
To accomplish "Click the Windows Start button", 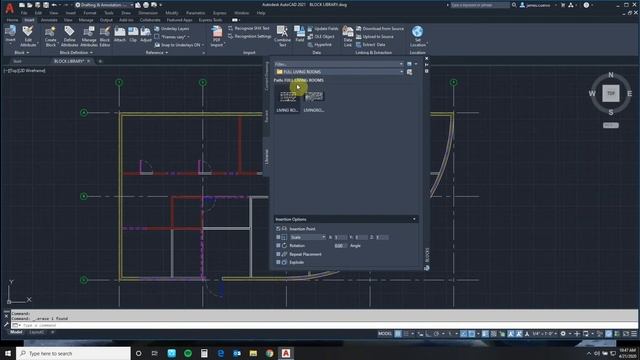I will click(8, 353).
